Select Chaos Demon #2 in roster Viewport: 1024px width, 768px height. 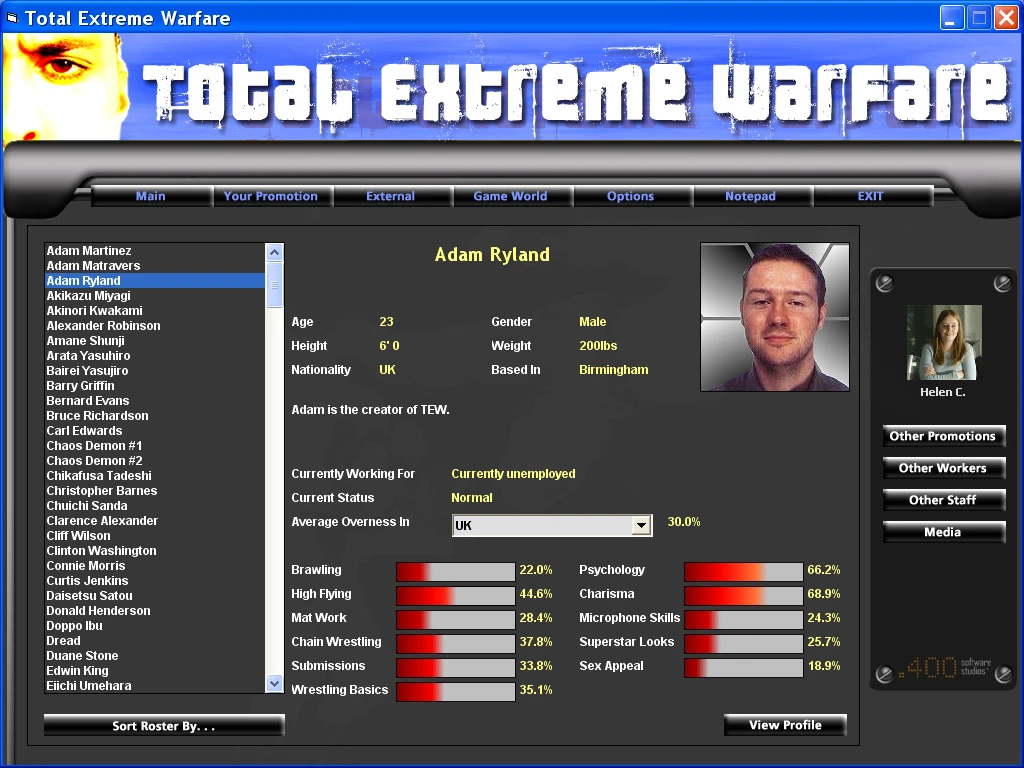click(155, 461)
